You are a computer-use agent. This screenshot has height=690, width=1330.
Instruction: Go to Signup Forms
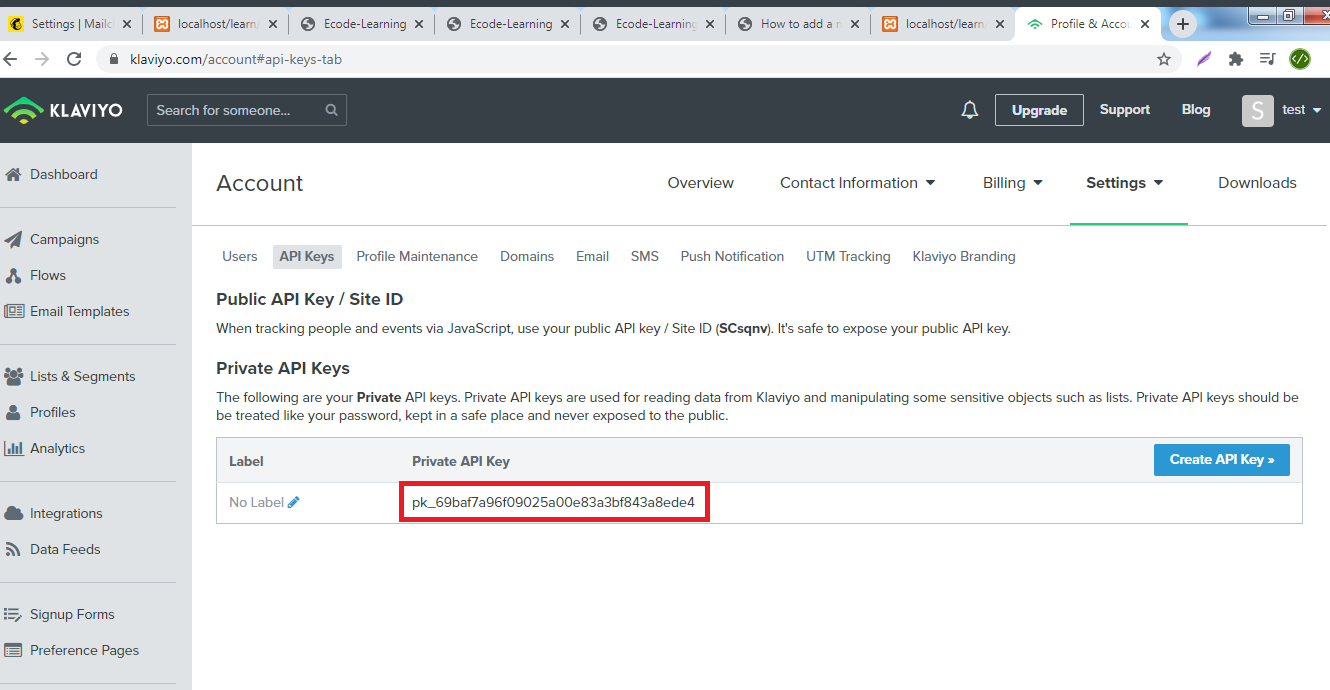point(72,614)
